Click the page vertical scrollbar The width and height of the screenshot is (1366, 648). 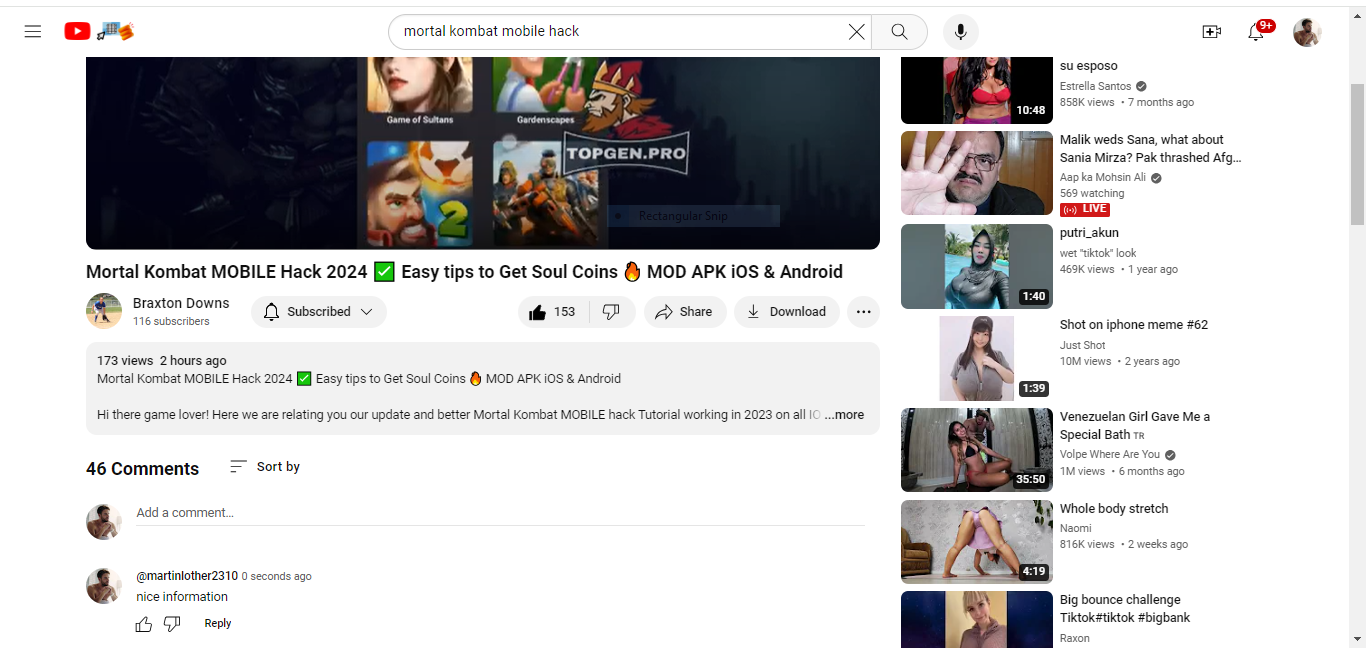tap(1357, 153)
